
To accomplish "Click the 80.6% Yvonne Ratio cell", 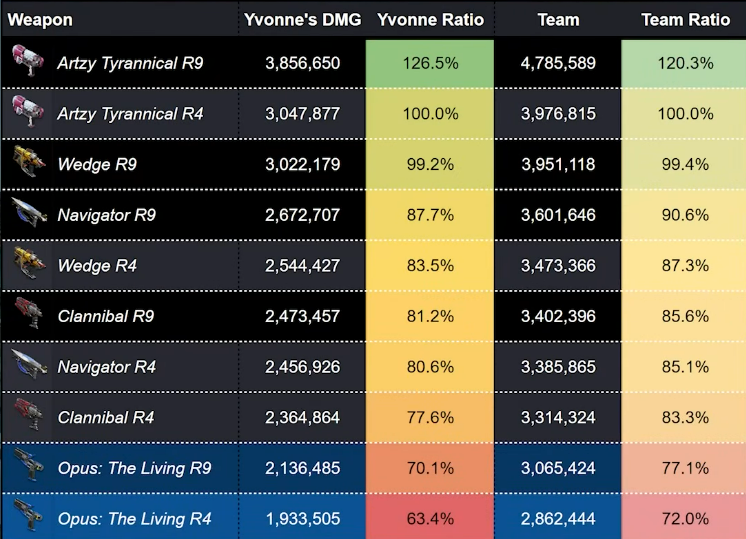I will pos(430,367).
